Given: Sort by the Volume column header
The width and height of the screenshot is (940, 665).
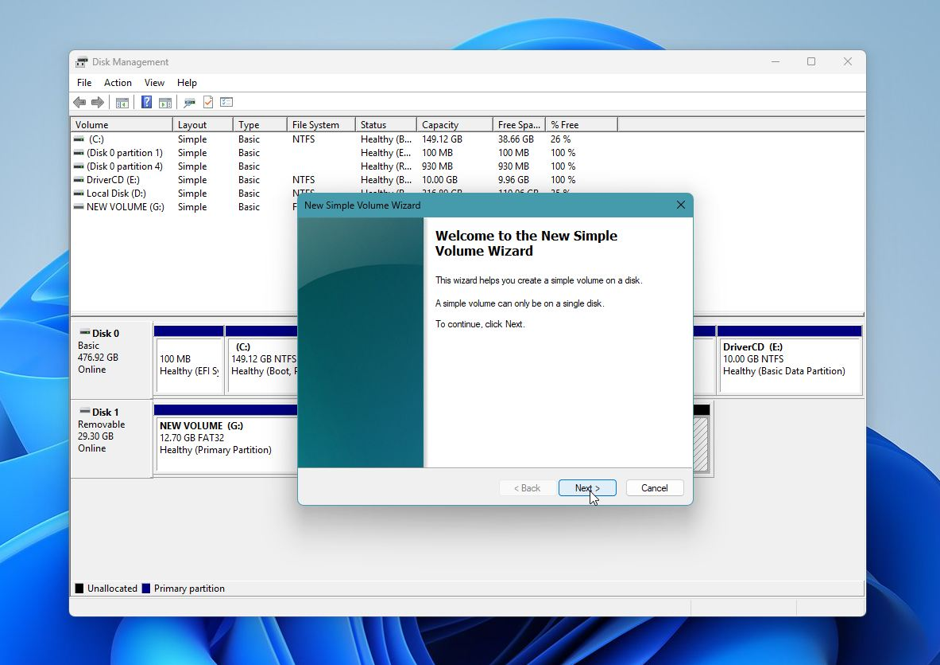Looking at the screenshot, I should click(122, 125).
